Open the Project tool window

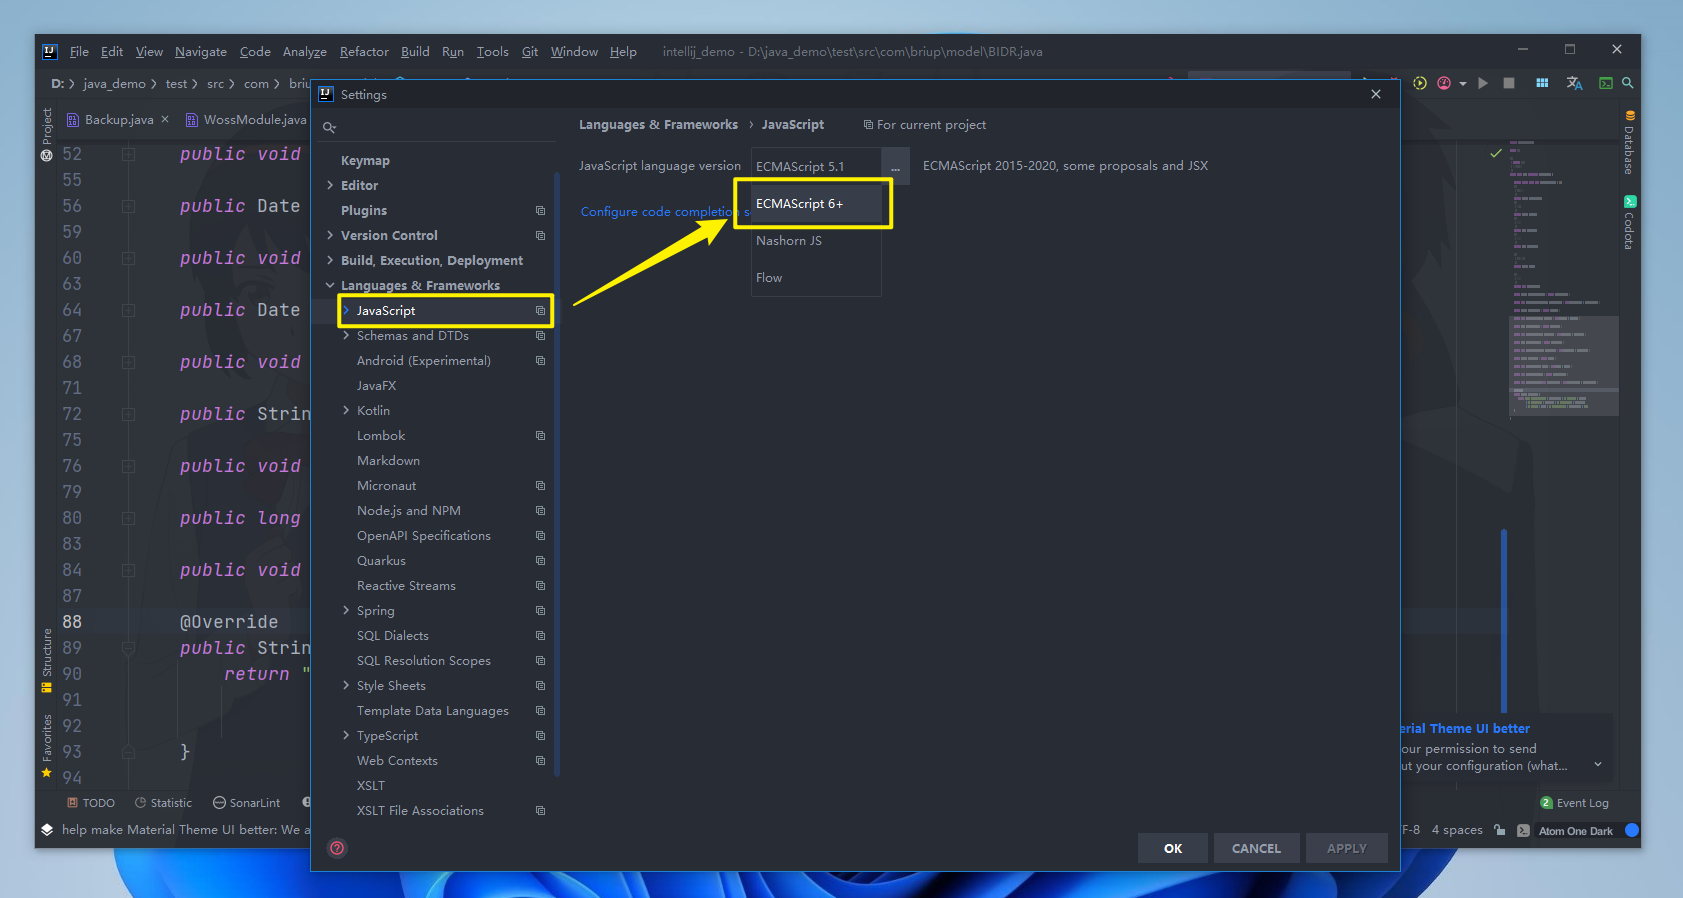pyautogui.click(x=47, y=134)
